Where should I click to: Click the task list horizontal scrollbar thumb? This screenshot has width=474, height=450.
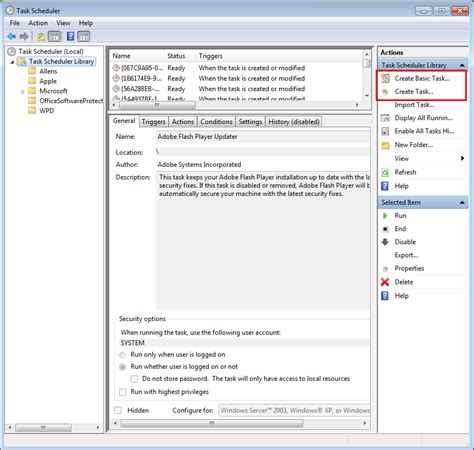157,105
